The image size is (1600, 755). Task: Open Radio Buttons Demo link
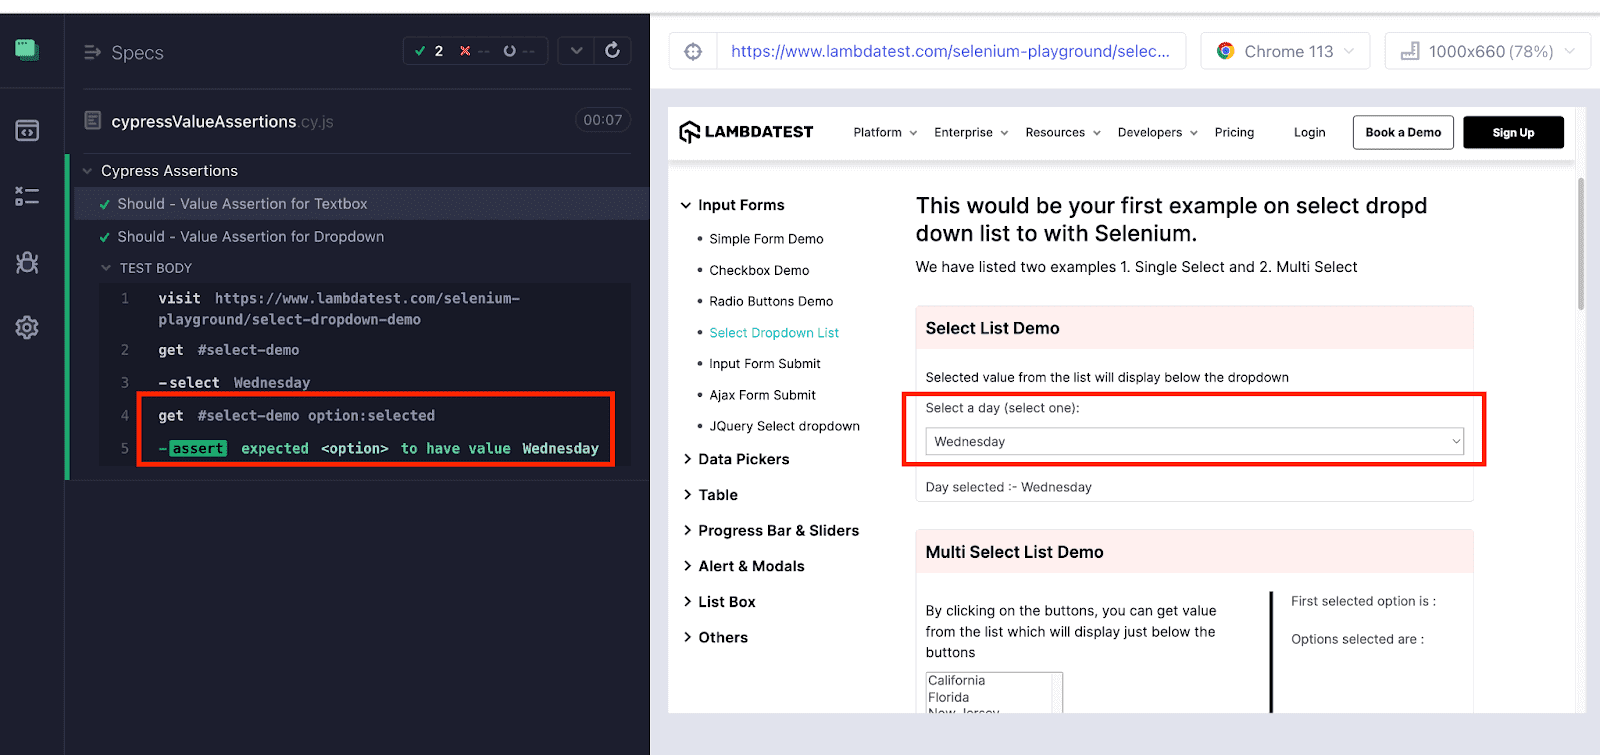(x=771, y=301)
